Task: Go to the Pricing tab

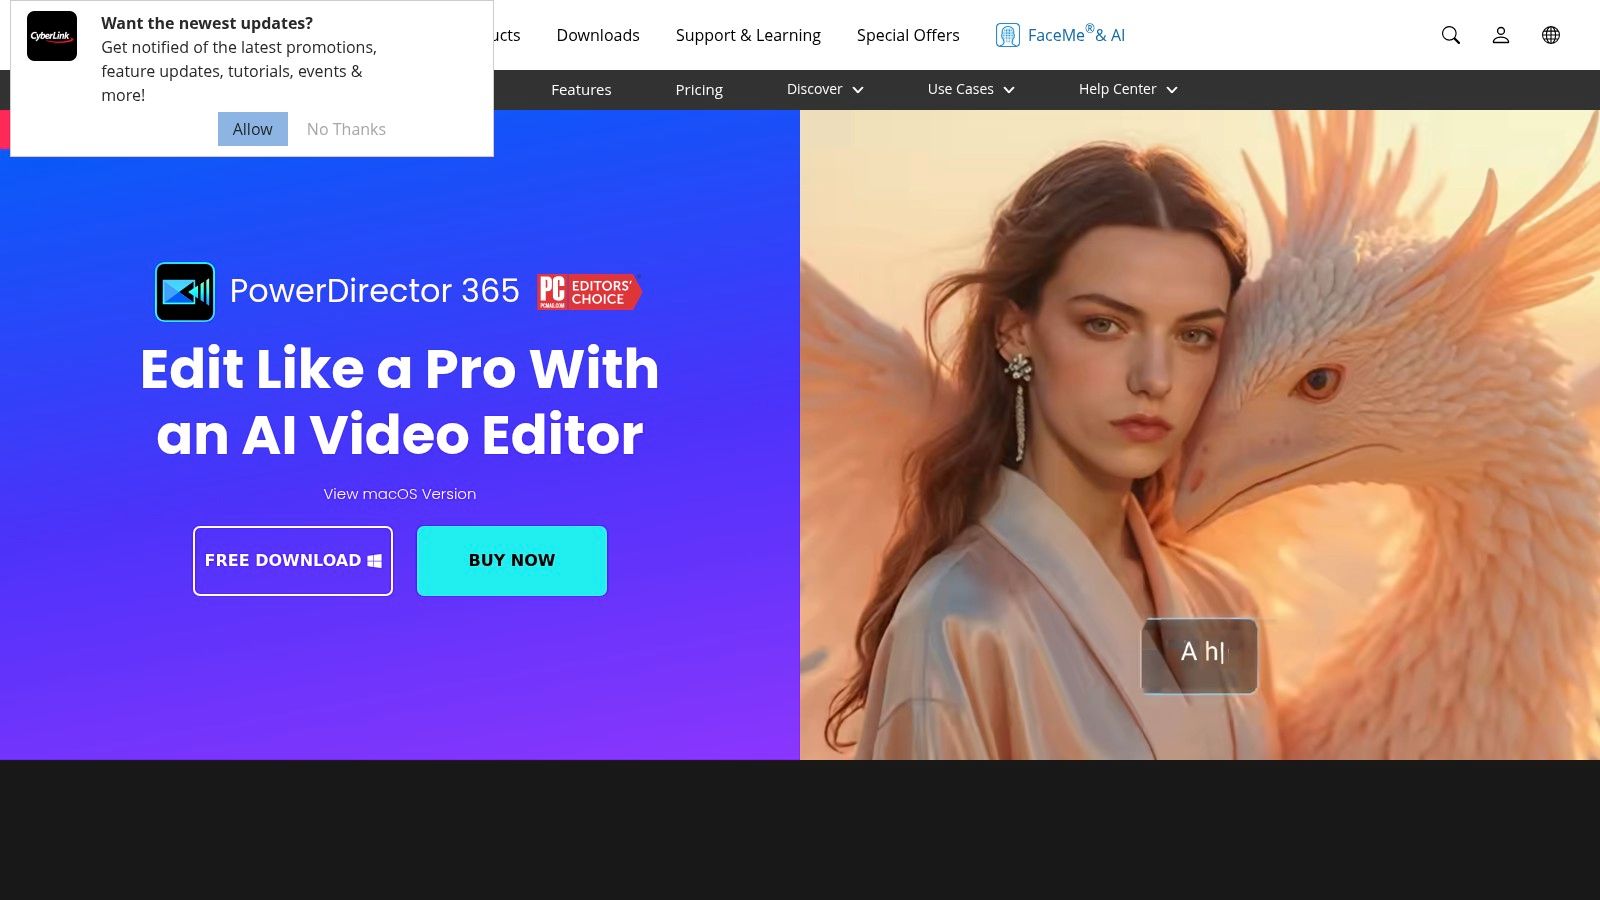Action: pos(699,90)
